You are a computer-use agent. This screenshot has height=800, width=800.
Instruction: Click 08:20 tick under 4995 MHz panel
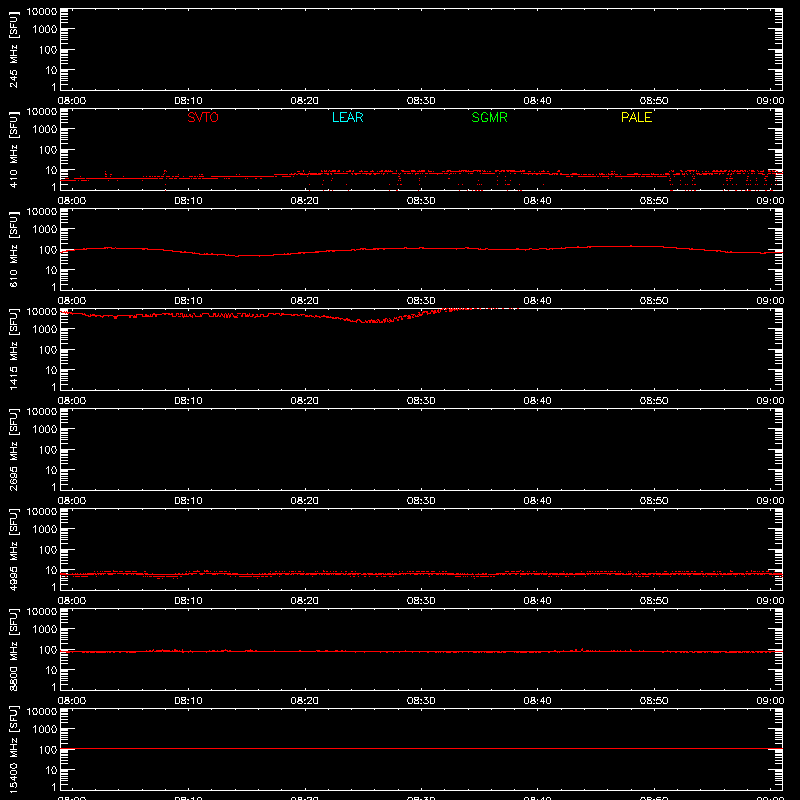tap(305, 601)
